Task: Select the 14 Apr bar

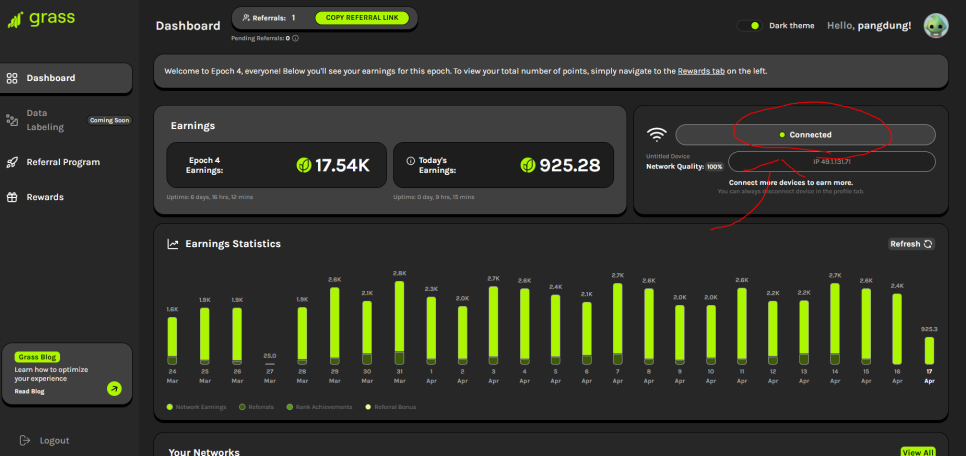Action: (835, 324)
